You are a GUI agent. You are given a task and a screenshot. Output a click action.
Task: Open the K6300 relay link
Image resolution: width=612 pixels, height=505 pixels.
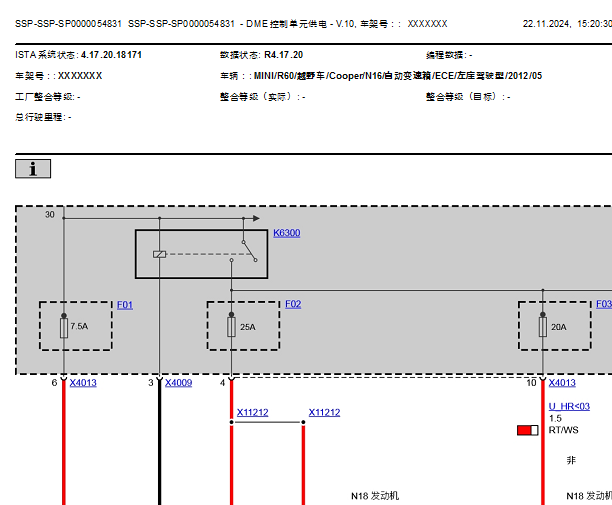pyautogui.click(x=286, y=233)
